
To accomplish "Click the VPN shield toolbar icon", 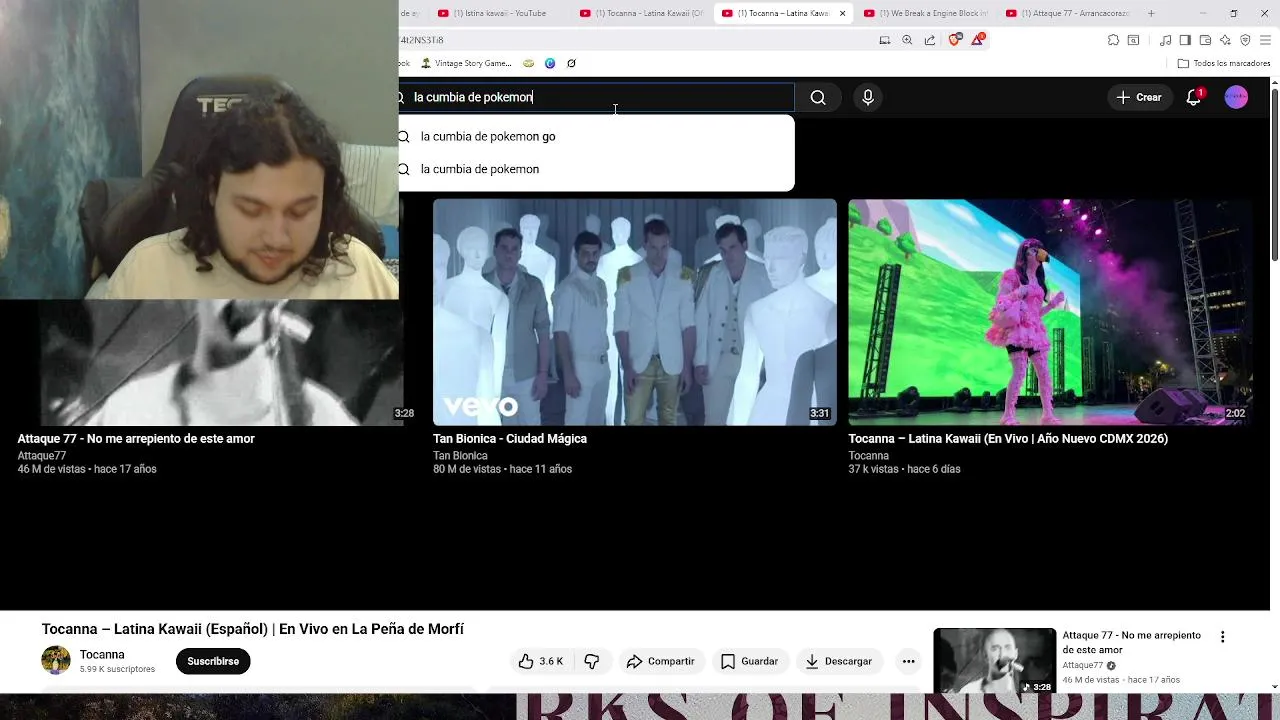I will pos(1245,40).
